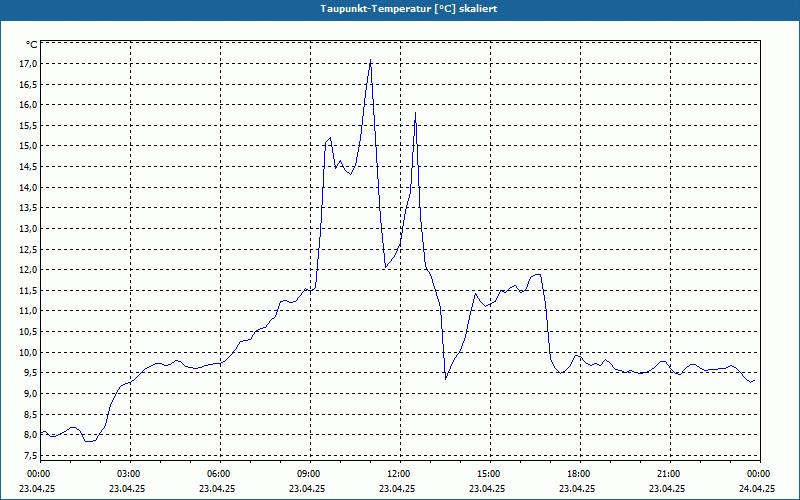Click the '00:00' label at the axis origin
This screenshot has width=800, height=500.
(38, 474)
